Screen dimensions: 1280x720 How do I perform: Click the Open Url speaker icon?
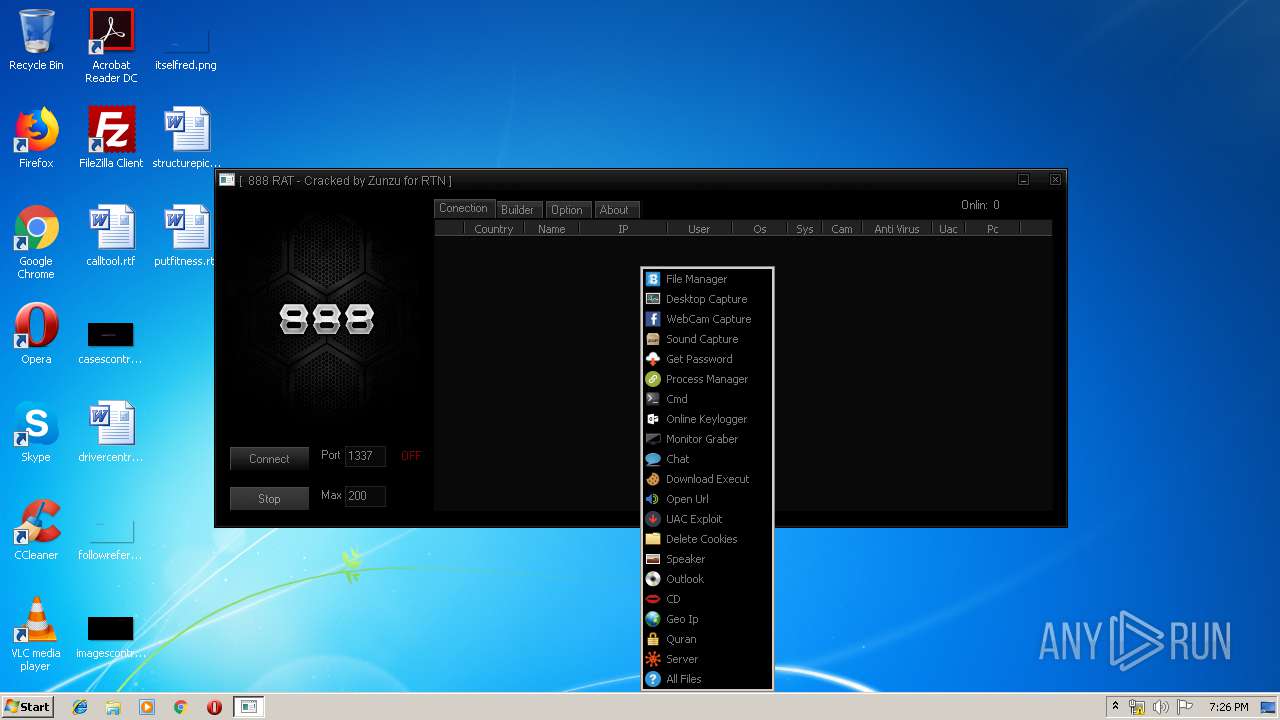coord(653,499)
